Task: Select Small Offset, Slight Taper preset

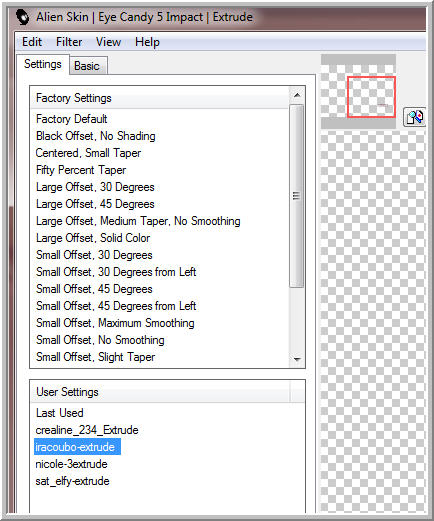Action: pyautogui.click(x=95, y=357)
